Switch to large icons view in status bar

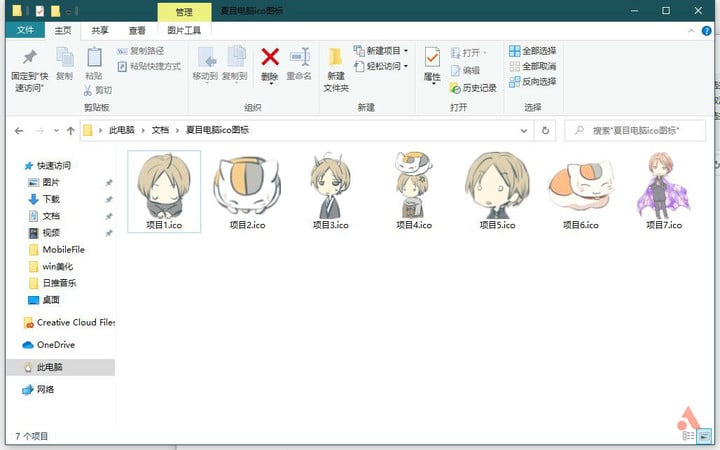coord(703,436)
